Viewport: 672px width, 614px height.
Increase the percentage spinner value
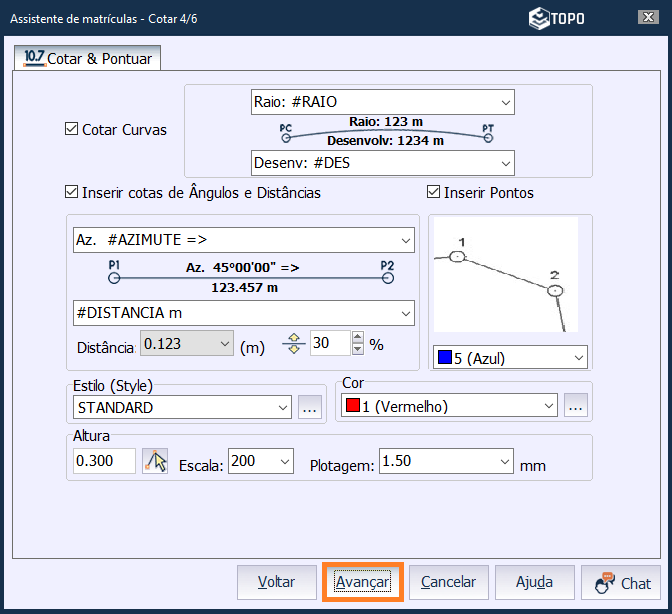359,338
